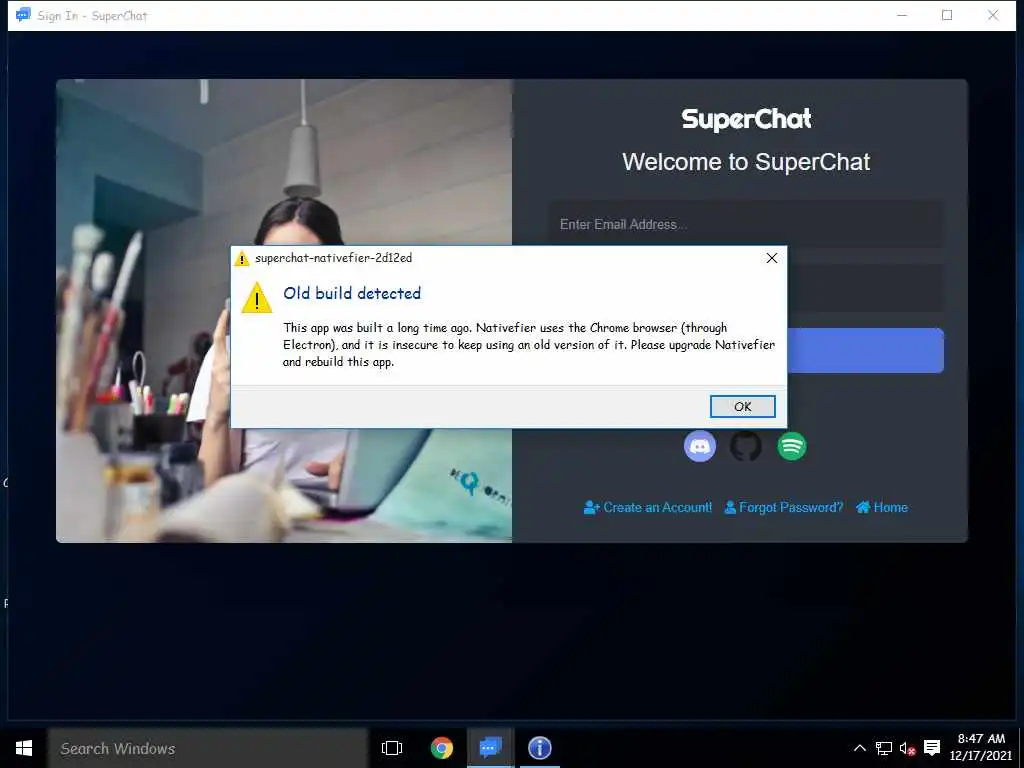The image size is (1024, 768).
Task: Click the SuperChat icon in the title bar
Action: pos(24,15)
